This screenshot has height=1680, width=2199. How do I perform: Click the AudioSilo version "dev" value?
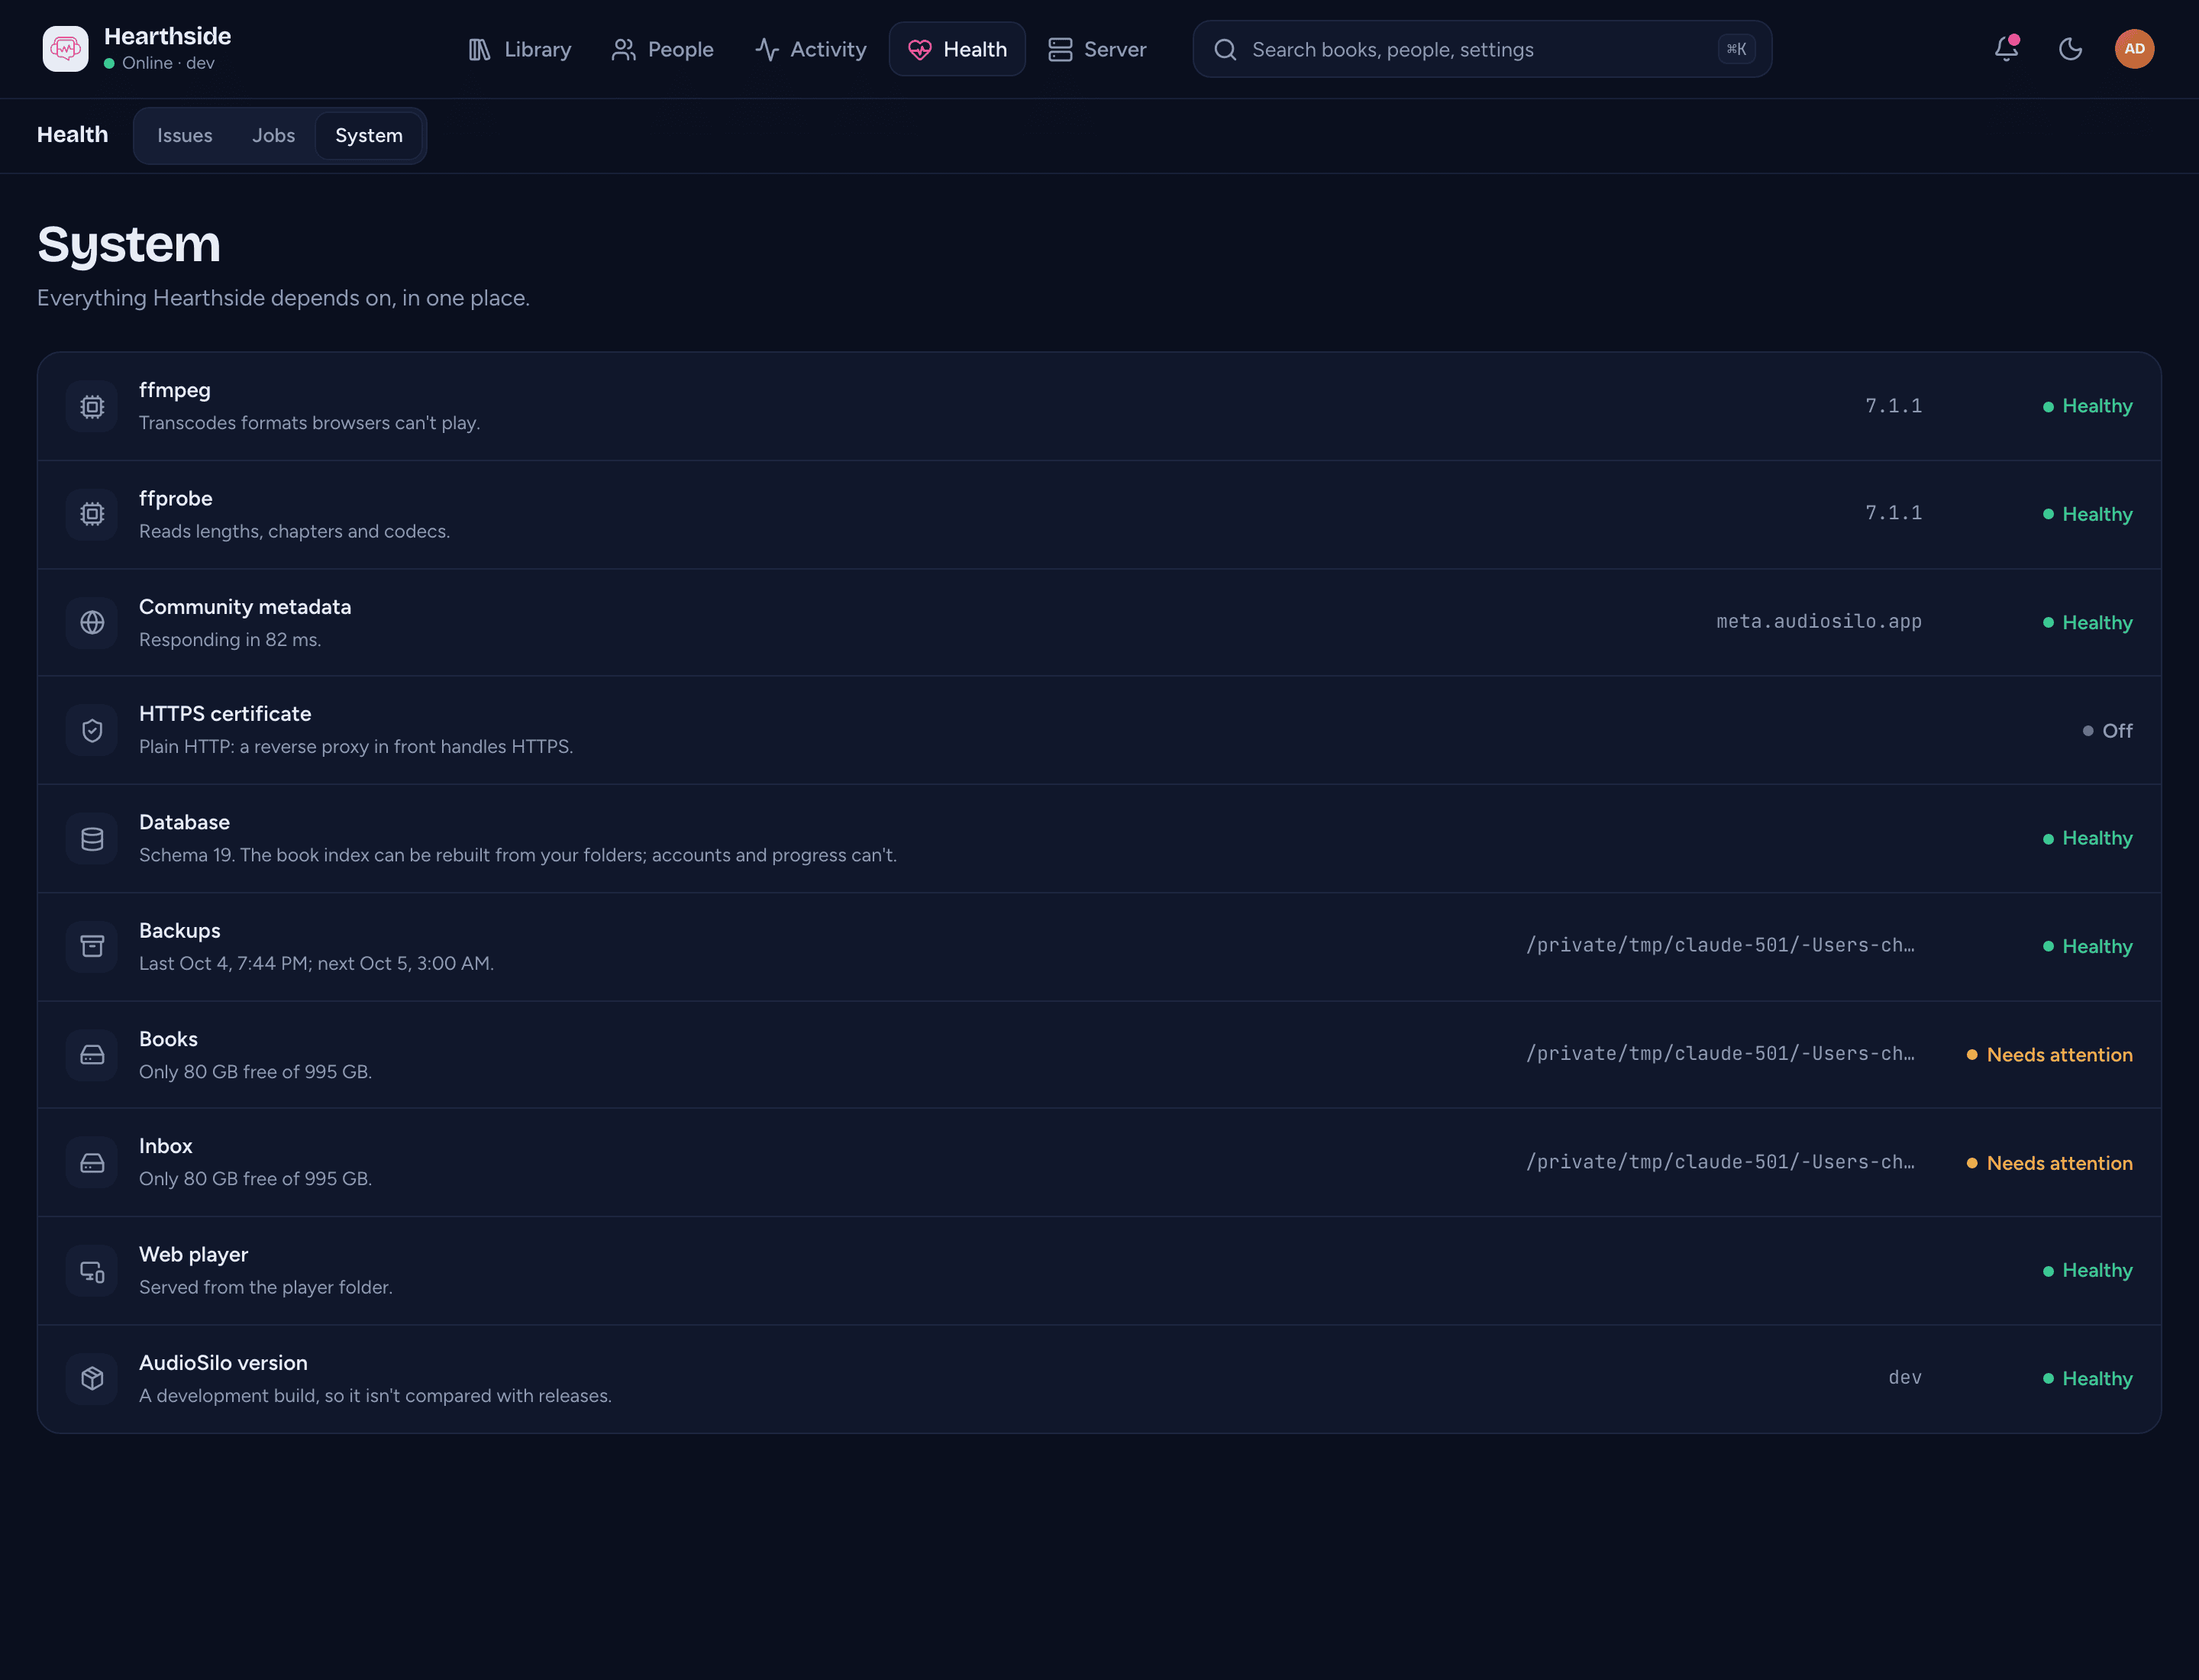pos(1905,1378)
